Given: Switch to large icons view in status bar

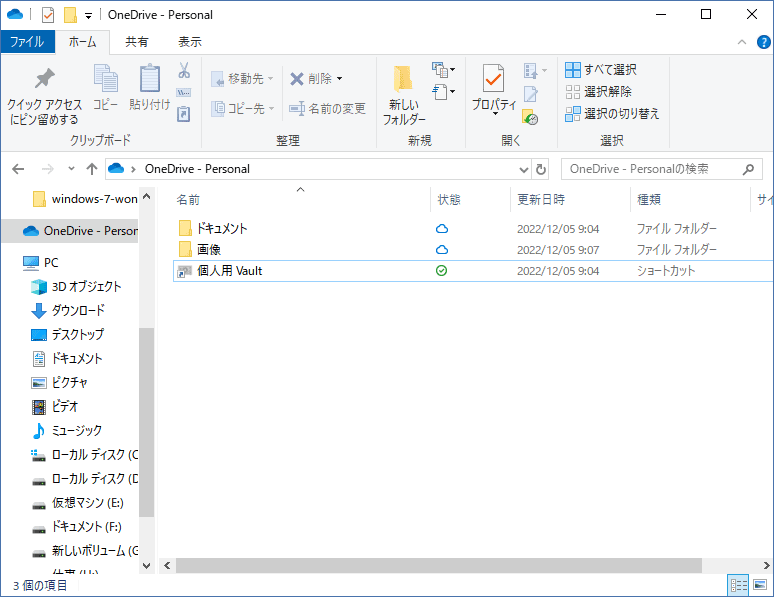Looking at the screenshot, I should (761, 585).
